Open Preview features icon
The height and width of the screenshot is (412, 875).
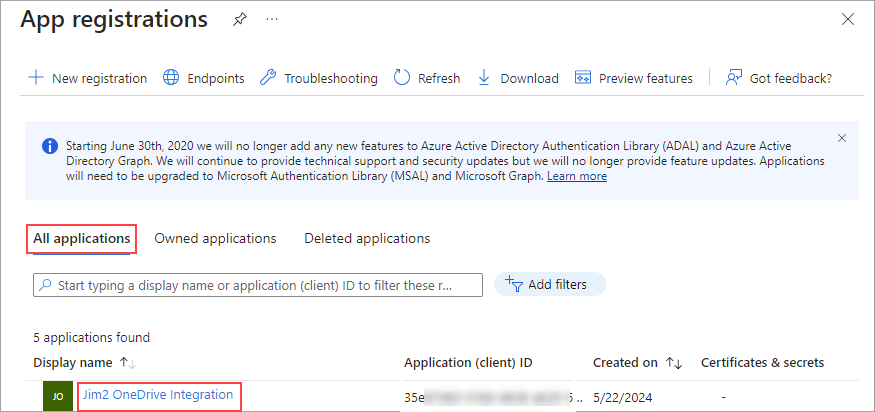click(x=583, y=78)
